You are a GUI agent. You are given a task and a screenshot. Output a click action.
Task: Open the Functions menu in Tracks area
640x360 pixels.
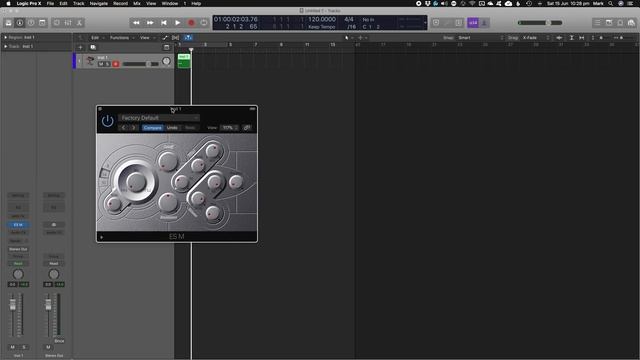tap(121, 38)
